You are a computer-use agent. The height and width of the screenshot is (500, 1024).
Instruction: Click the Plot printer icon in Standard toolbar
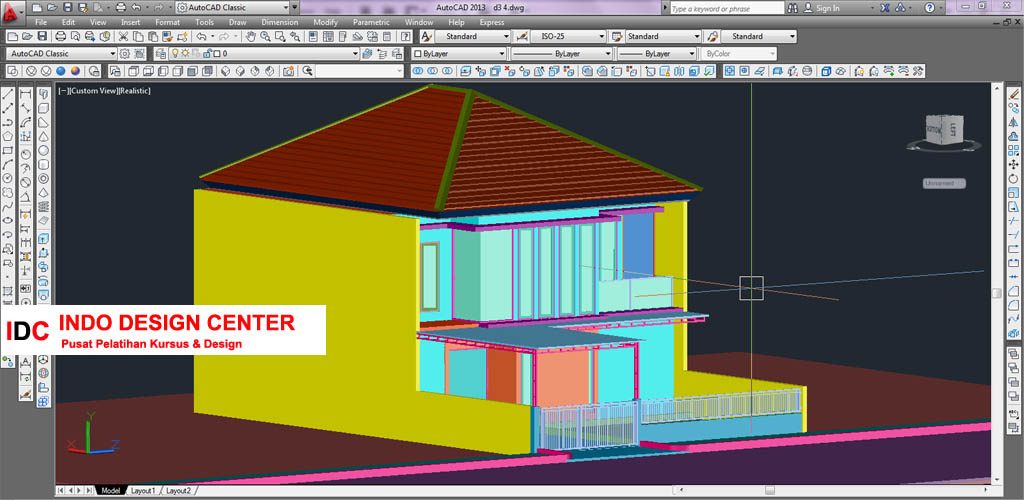point(60,37)
